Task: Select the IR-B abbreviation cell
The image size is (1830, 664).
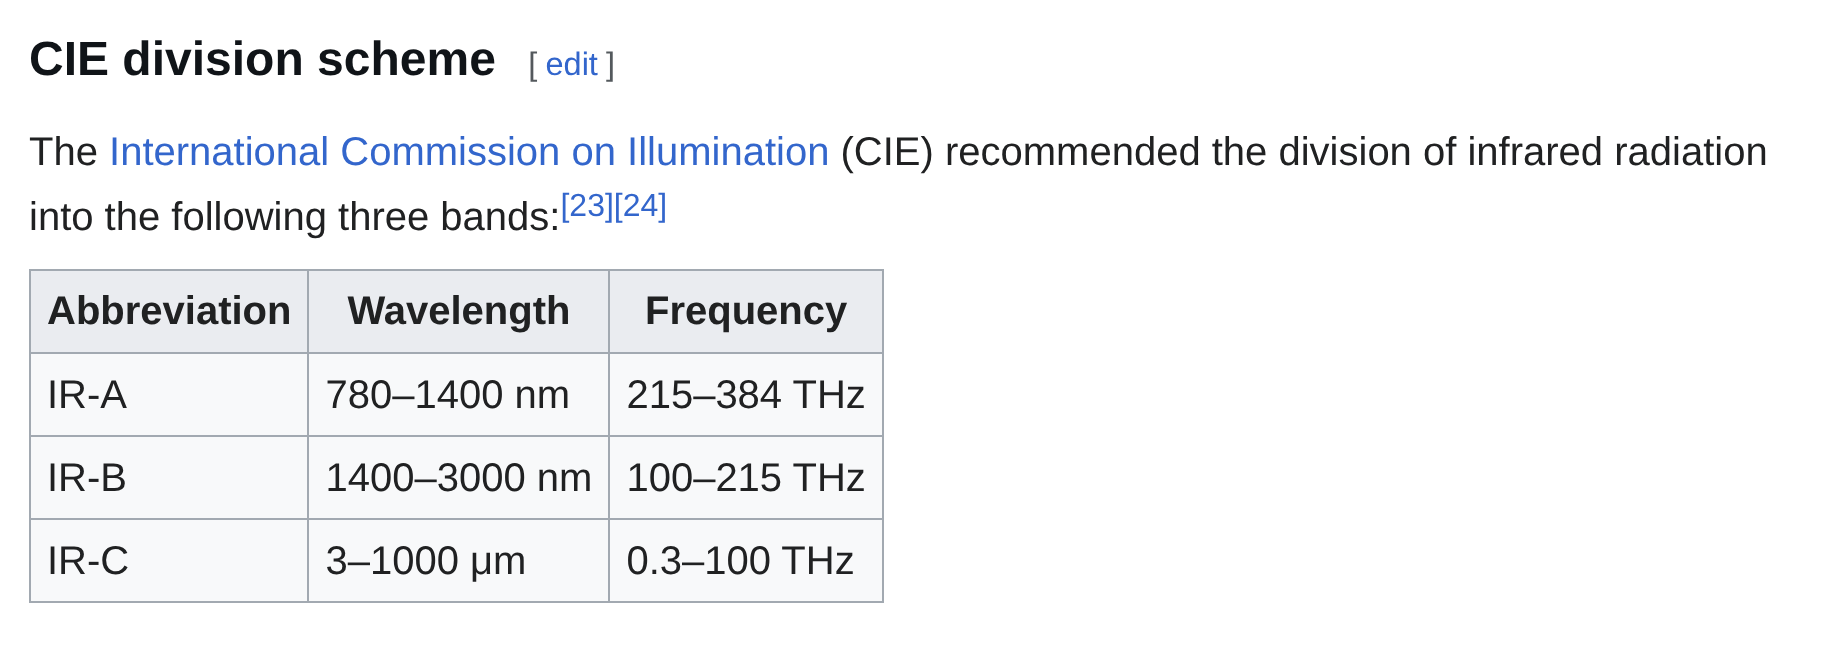Action: click(87, 478)
